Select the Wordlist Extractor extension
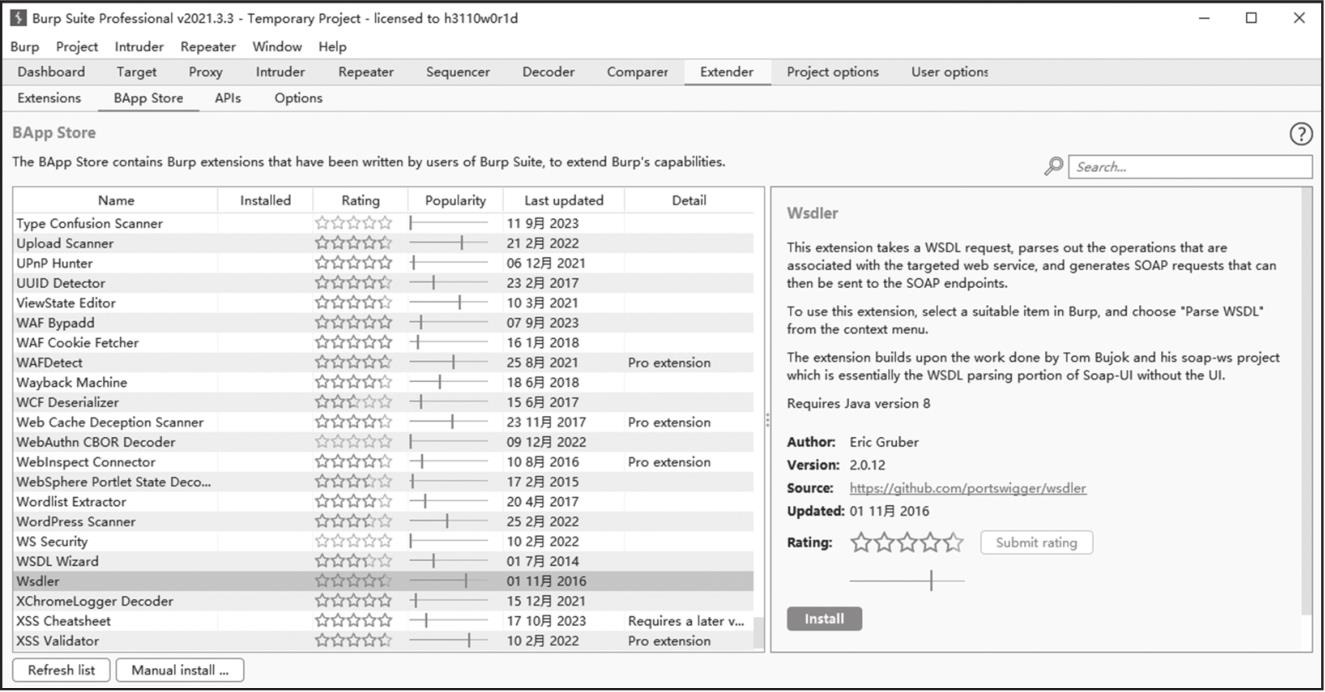 [383, 502]
